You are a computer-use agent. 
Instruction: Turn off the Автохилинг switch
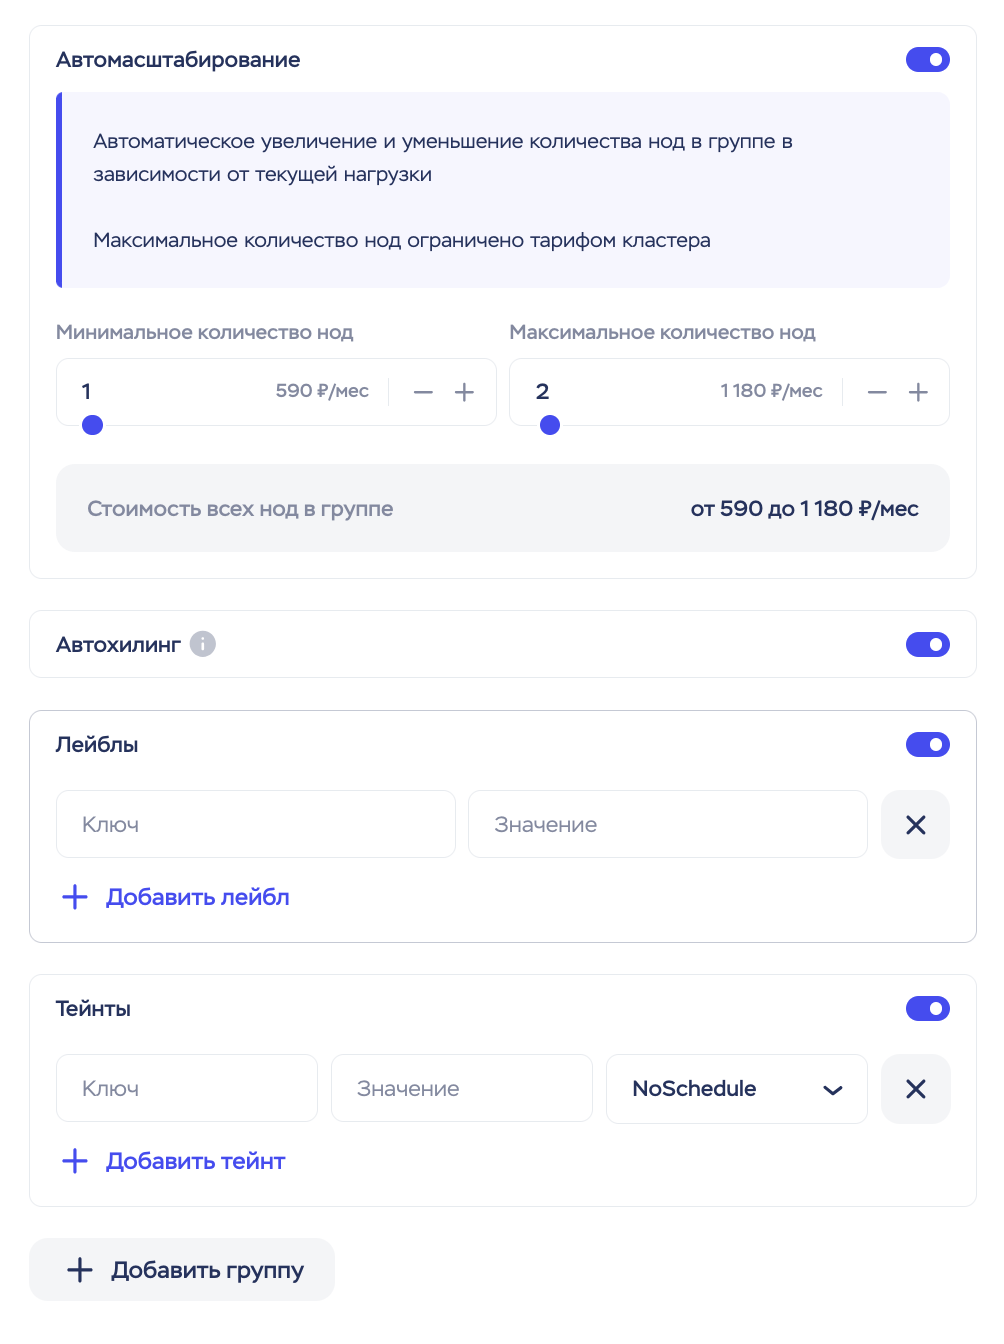pos(928,645)
